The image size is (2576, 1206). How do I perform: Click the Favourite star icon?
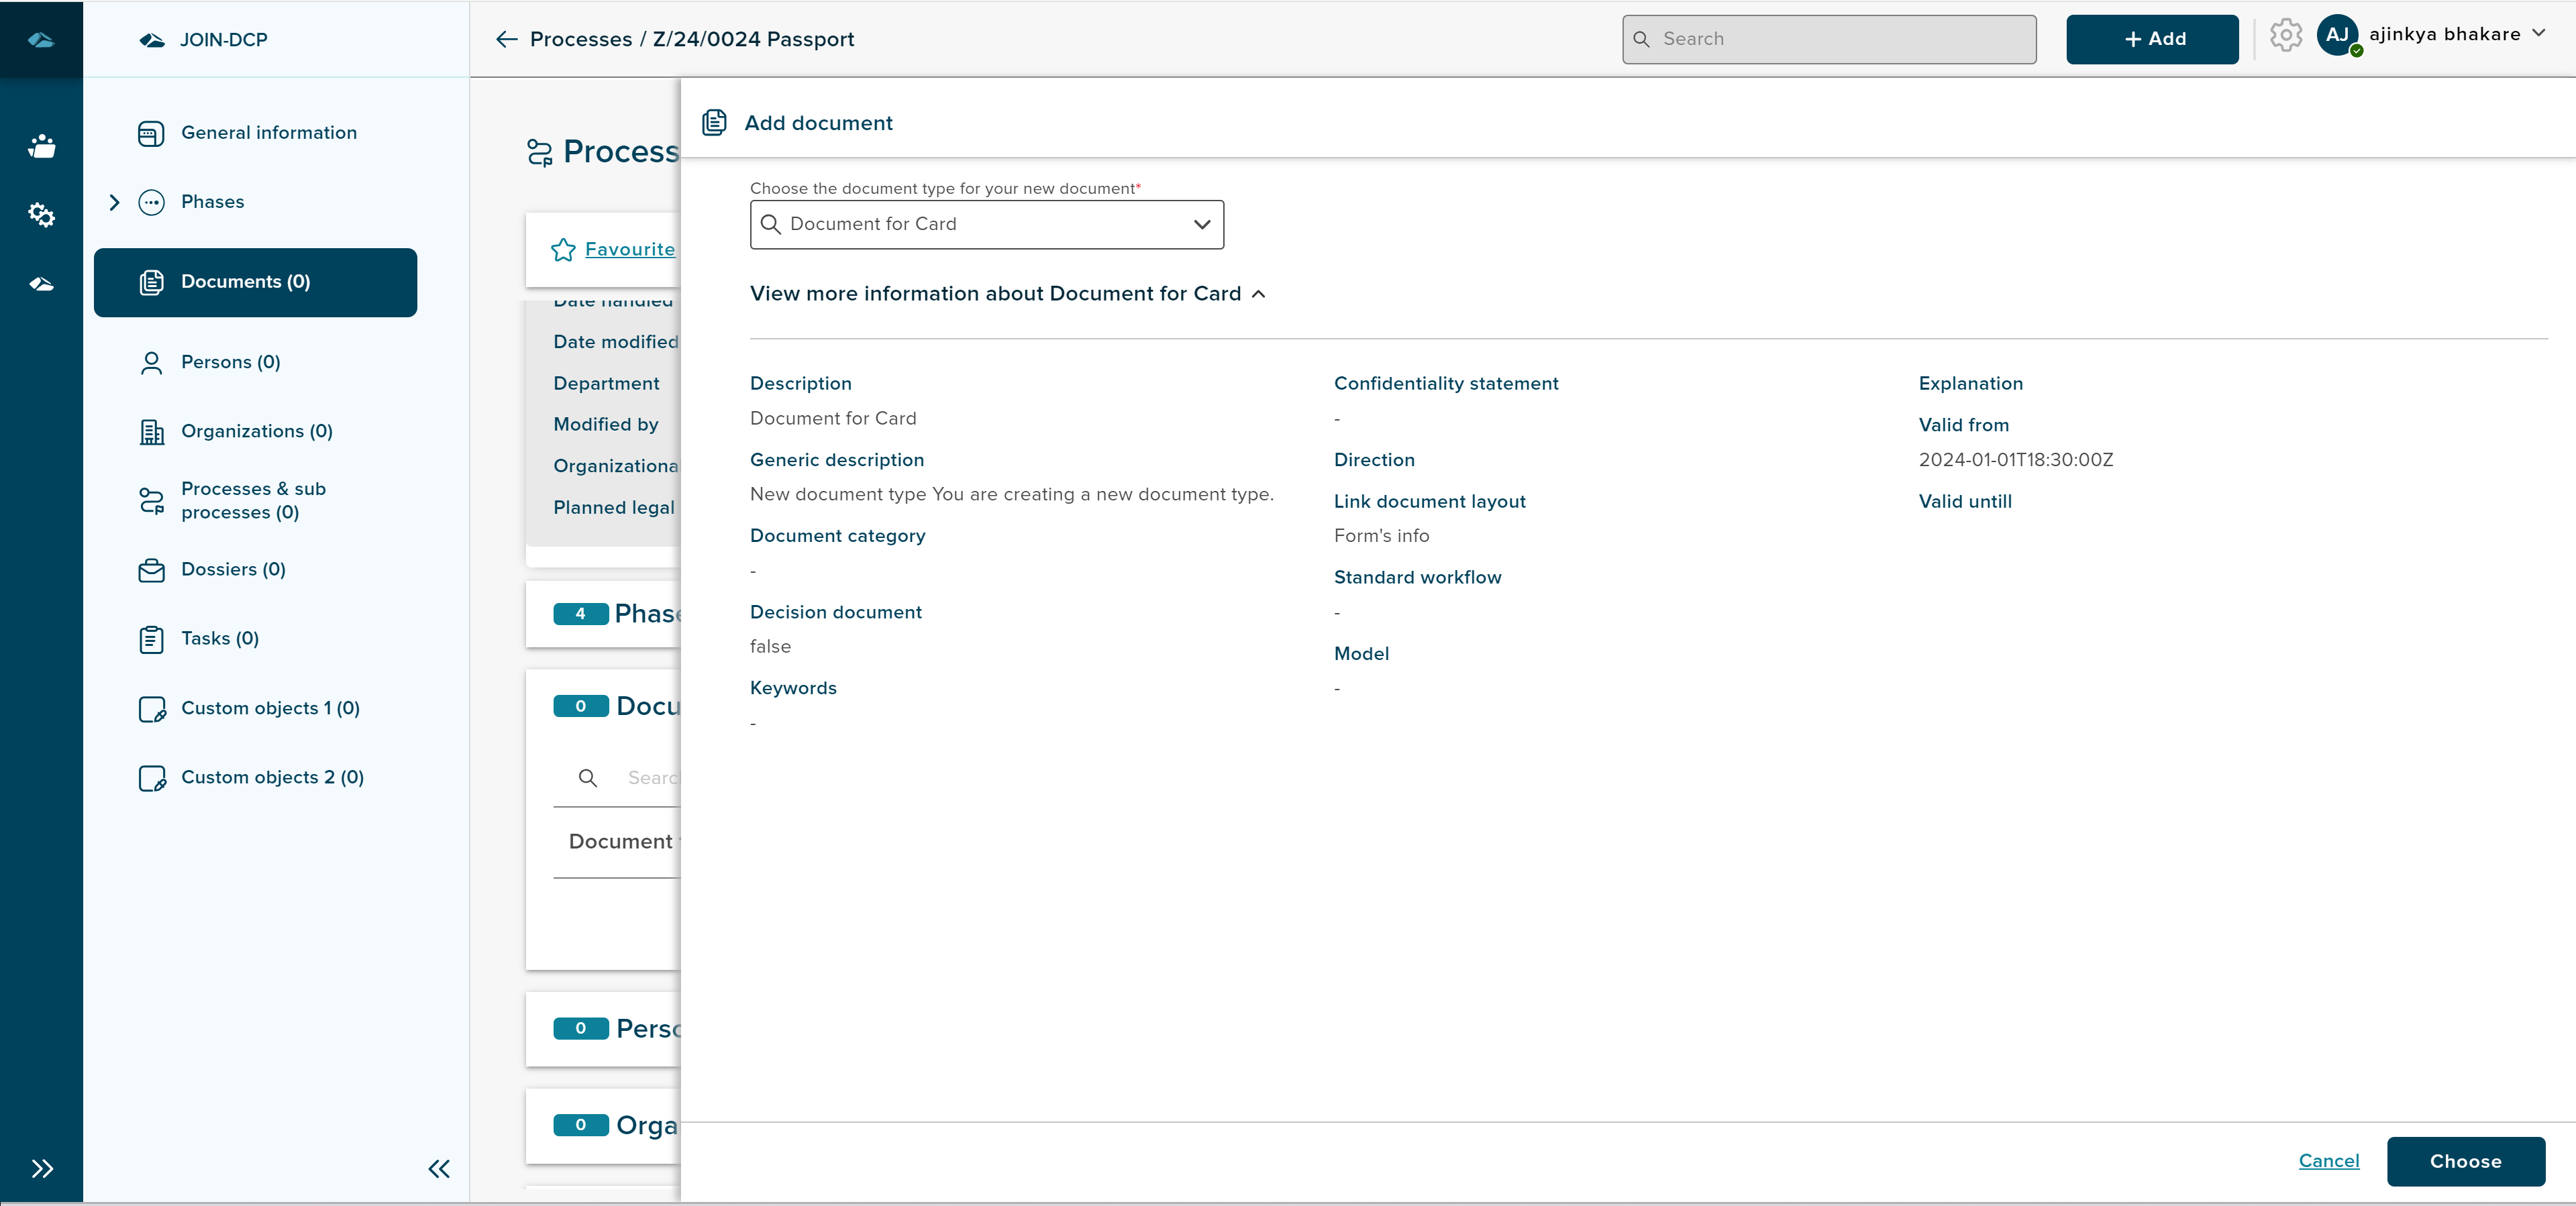click(x=563, y=250)
